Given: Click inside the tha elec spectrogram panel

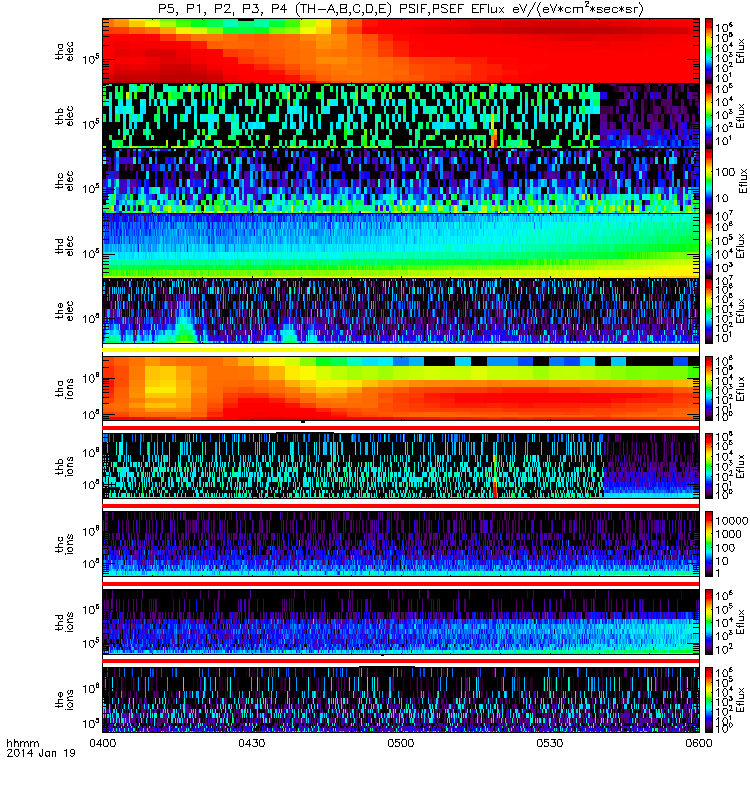Looking at the screenshot, I should point(401,51).
